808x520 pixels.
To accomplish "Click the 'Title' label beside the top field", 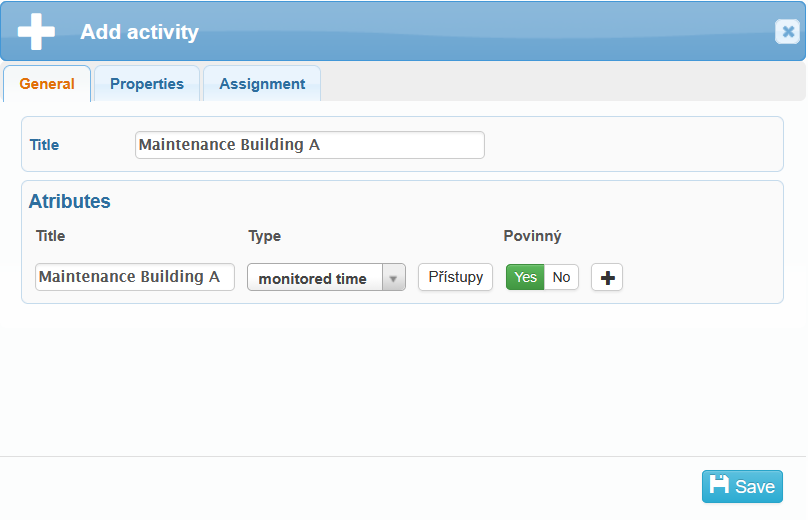I will point(44,145).
